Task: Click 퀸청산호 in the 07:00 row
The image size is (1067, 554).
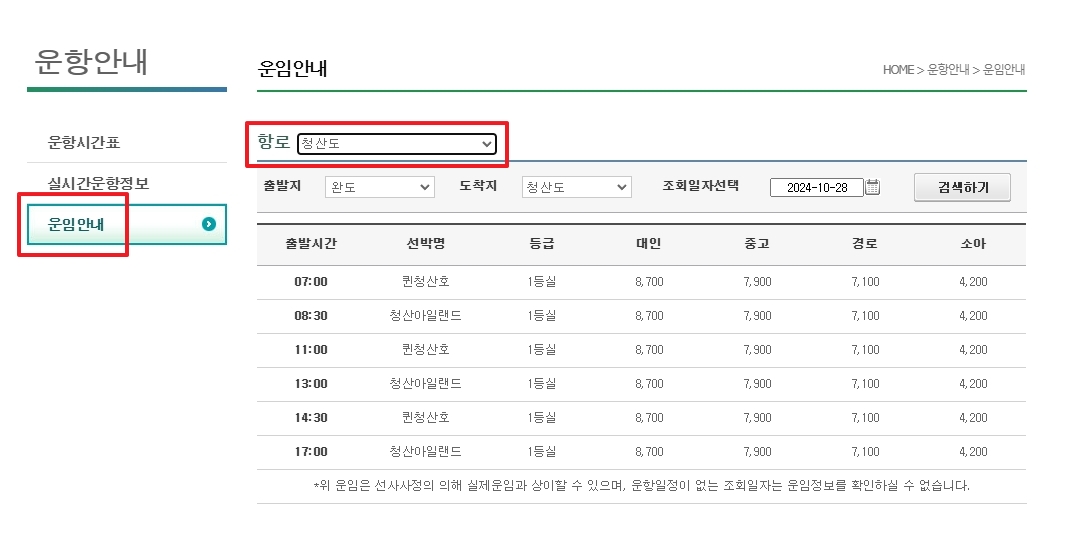Action: tap(425, 282)
